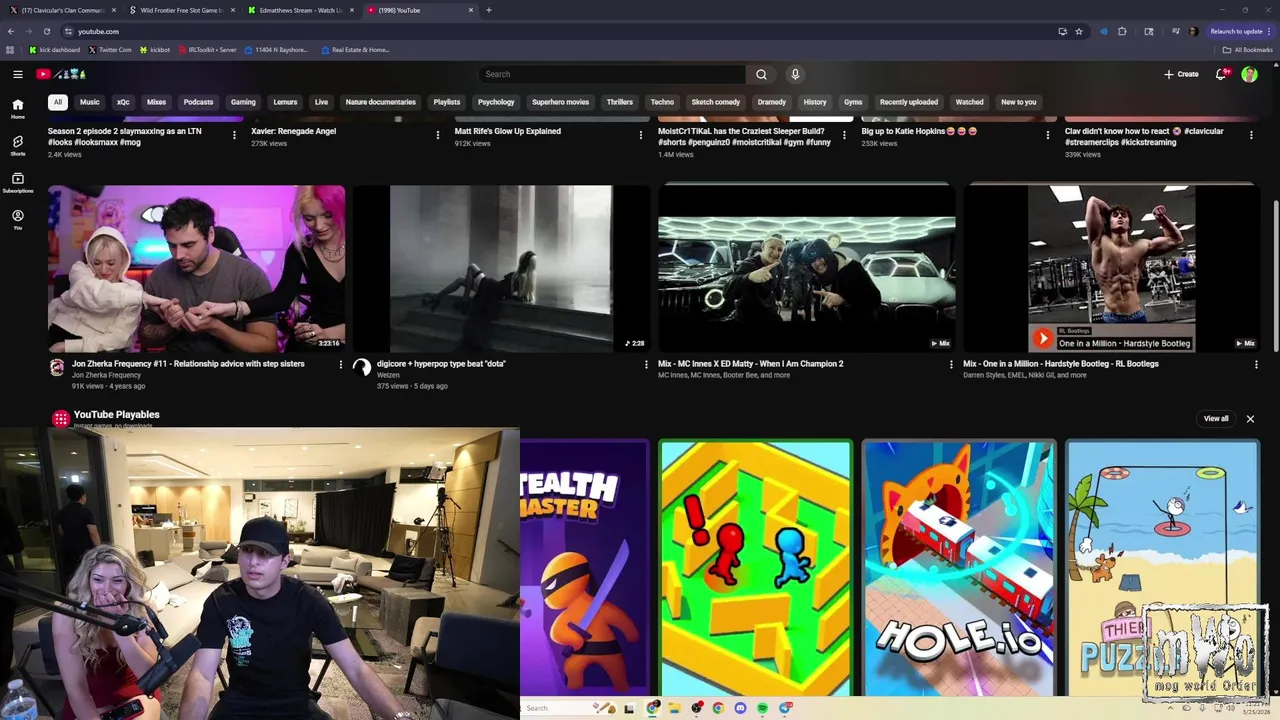Open options for Jon Zherka Frequency video
The width and height of the screenshot is (1280, 720).
[x=340, y=365]
